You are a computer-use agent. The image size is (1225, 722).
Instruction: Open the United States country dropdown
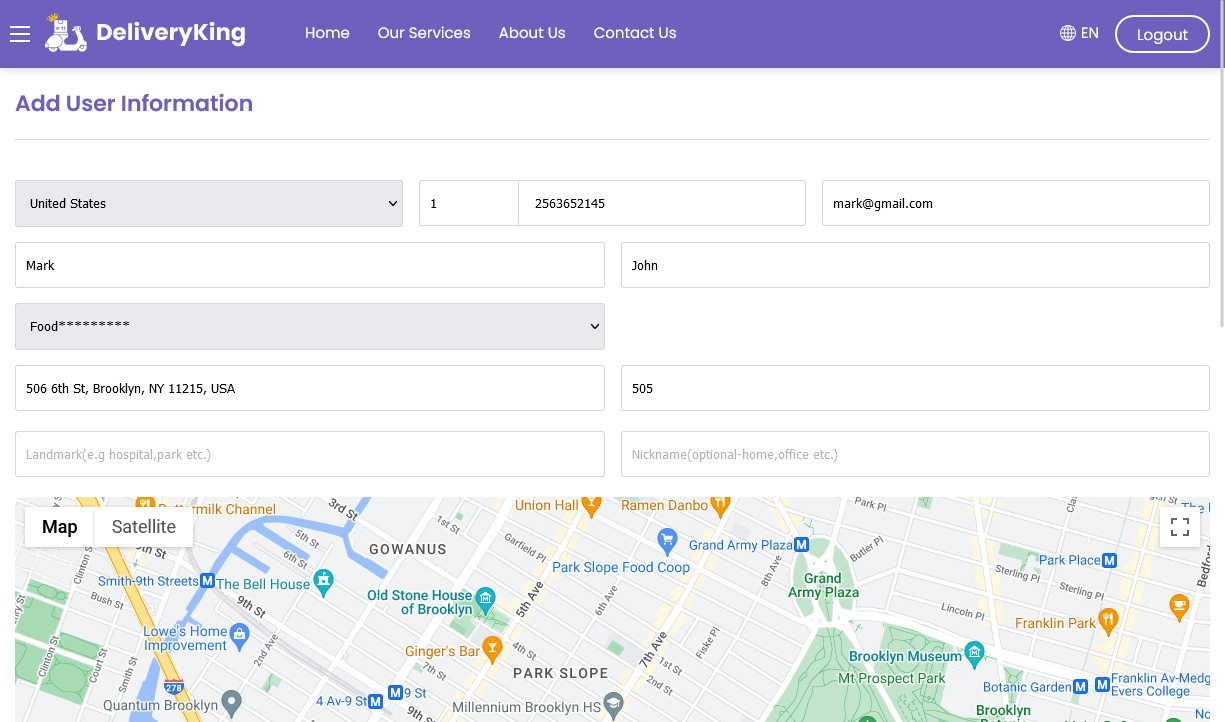pyautogui.click(x=209, y=203)
